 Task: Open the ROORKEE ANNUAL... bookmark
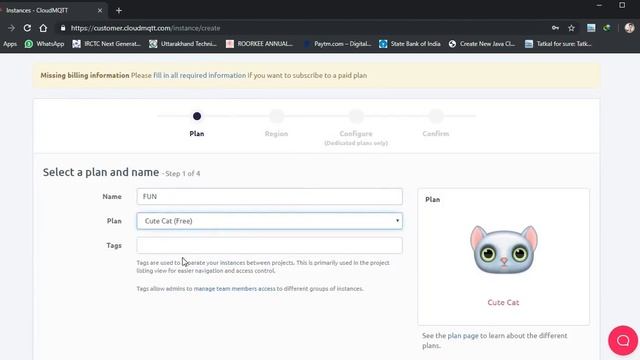(260, 44)
